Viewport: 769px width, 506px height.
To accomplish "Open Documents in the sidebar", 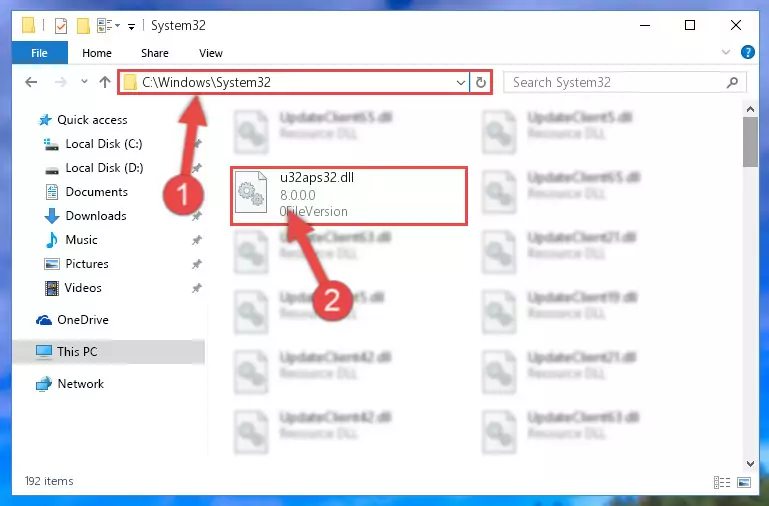I will tap(97, 192).
